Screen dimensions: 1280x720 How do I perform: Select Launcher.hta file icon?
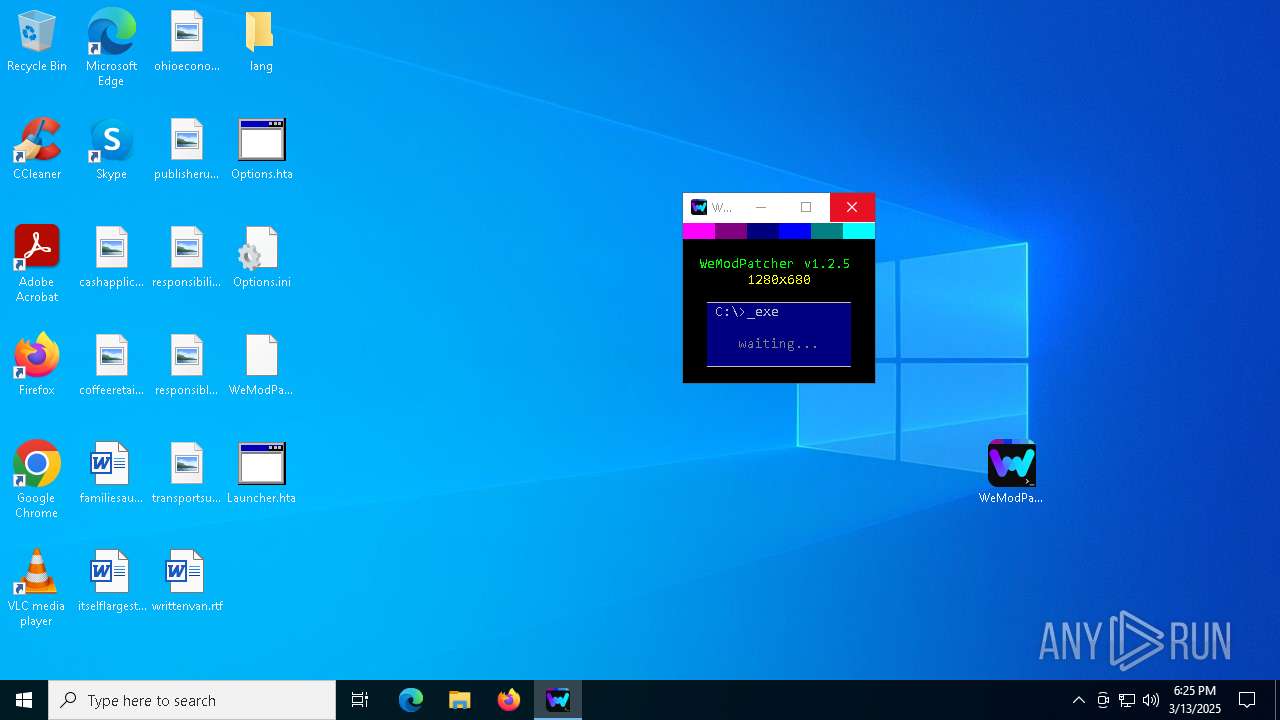click(x=261, y=474)
